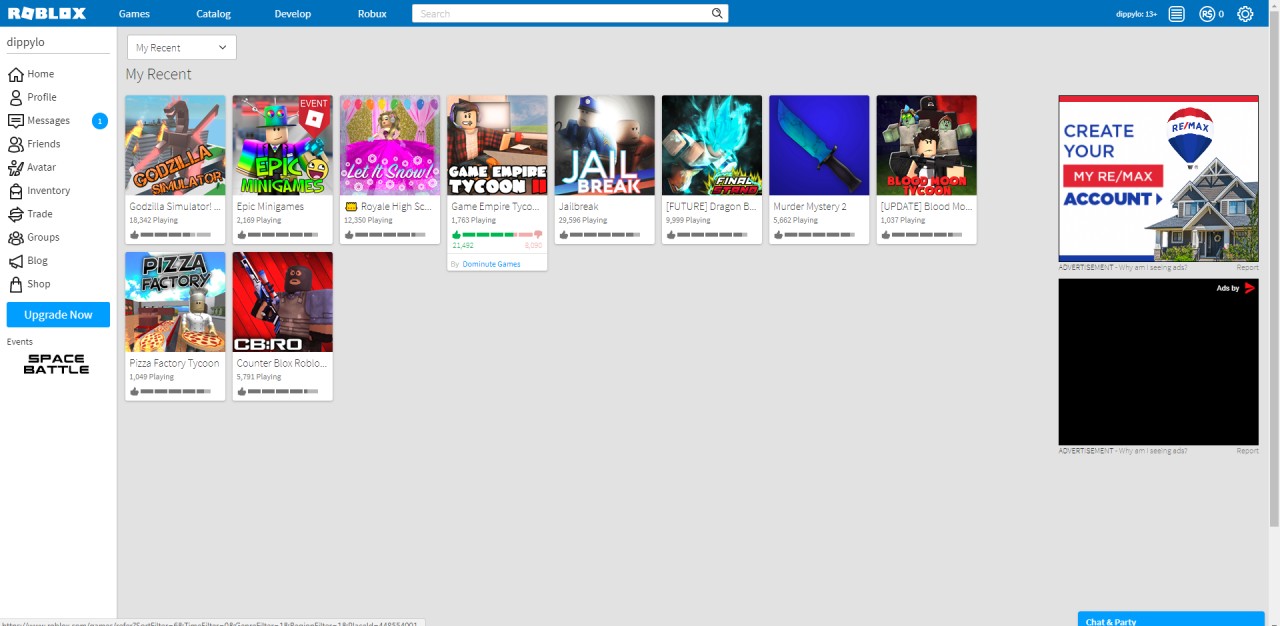Open the notifications feed icon
Viewport: 1280px width, 626px height.
(1177, 14)
